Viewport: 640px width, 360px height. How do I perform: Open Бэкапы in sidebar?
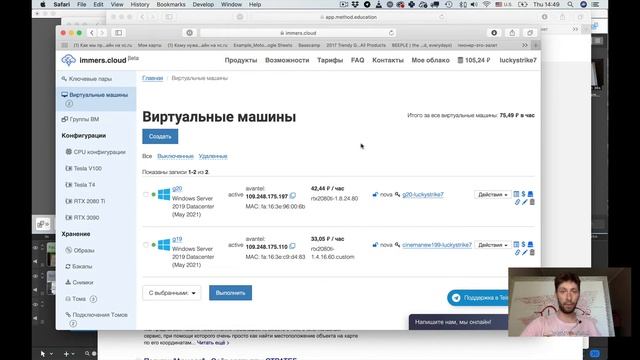[x=79, y=266]
